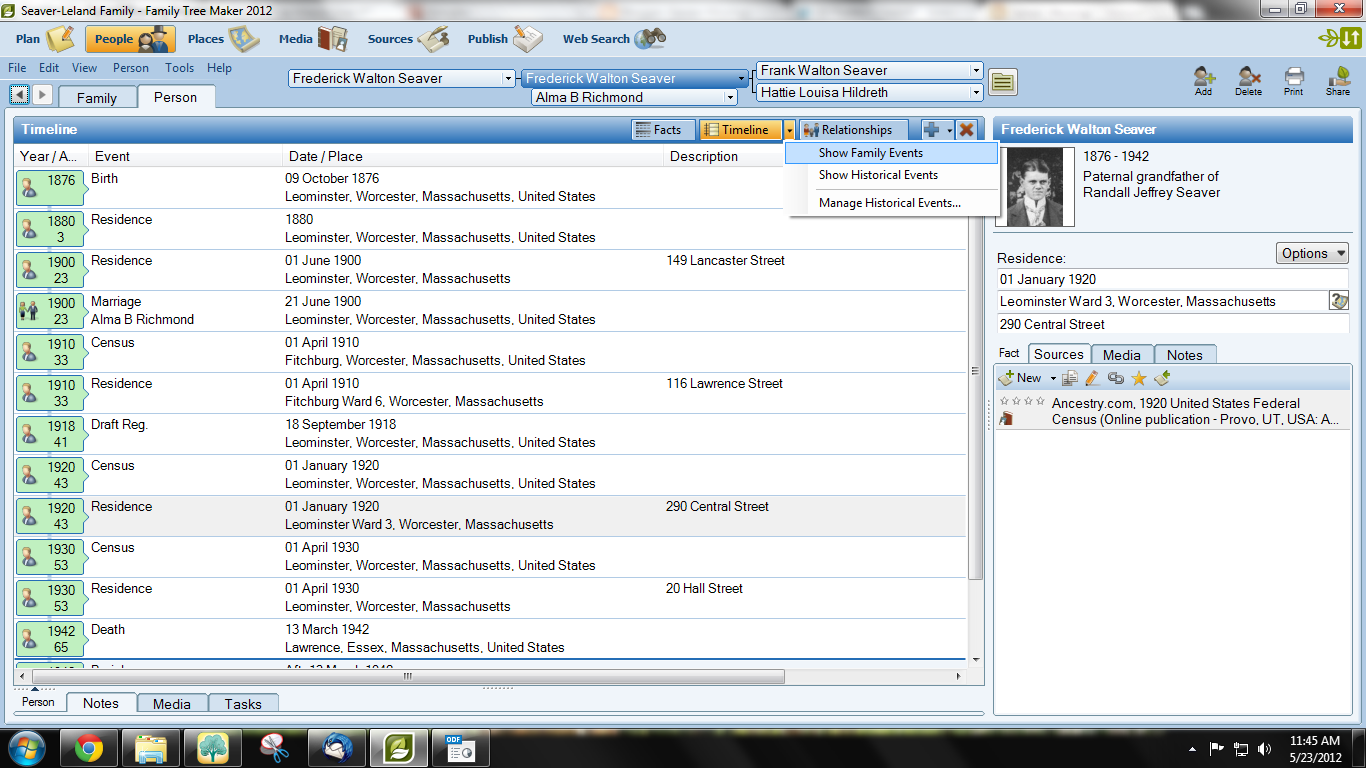The height and width of the screenshot is (768, 1366).
Task: Click the 1900 Marriage couple timeline marker
Action: click(x=50, y=311)
